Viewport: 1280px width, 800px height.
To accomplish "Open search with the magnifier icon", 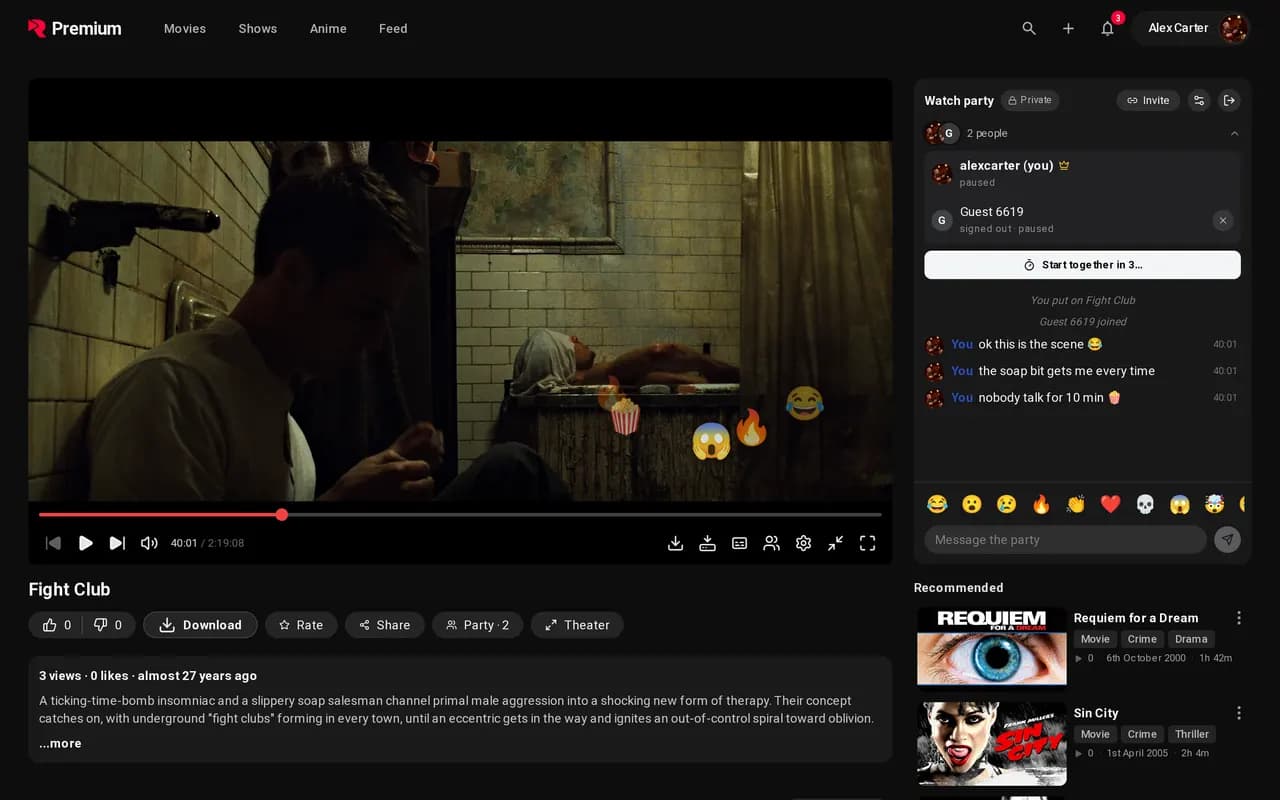I will click(1029, 28).
